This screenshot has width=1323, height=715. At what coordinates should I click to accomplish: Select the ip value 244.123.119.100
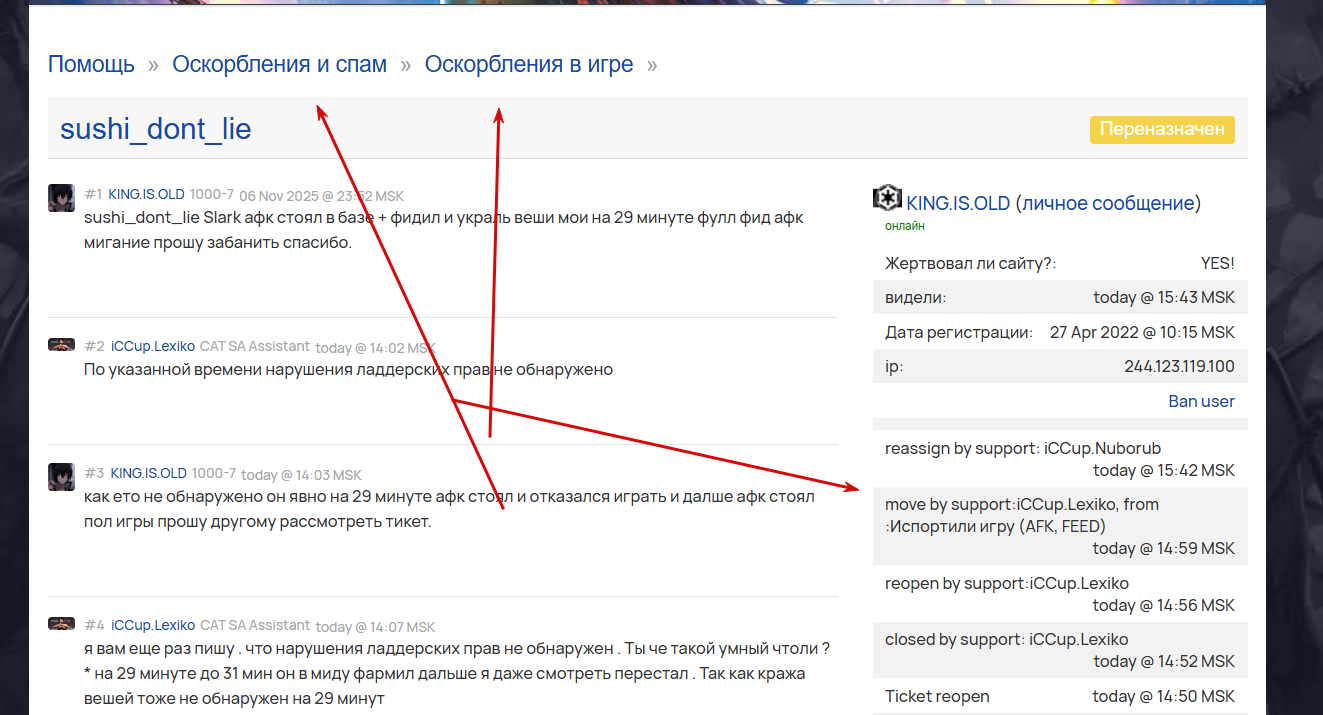[x=1179, y=366]
